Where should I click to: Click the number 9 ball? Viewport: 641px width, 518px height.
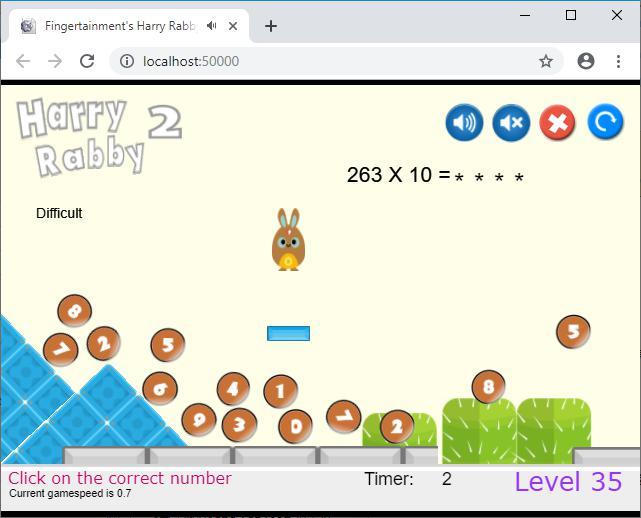coord(199,420)
